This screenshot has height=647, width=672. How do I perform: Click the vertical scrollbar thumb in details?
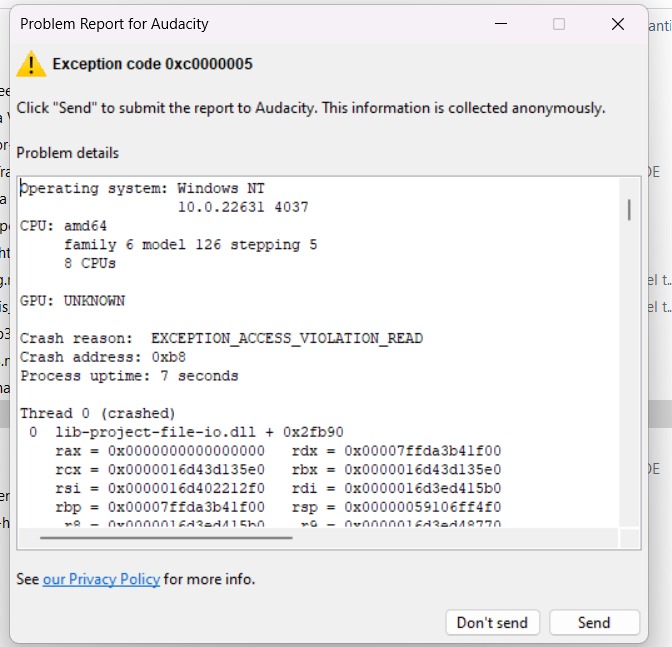[x=629, y=210]
